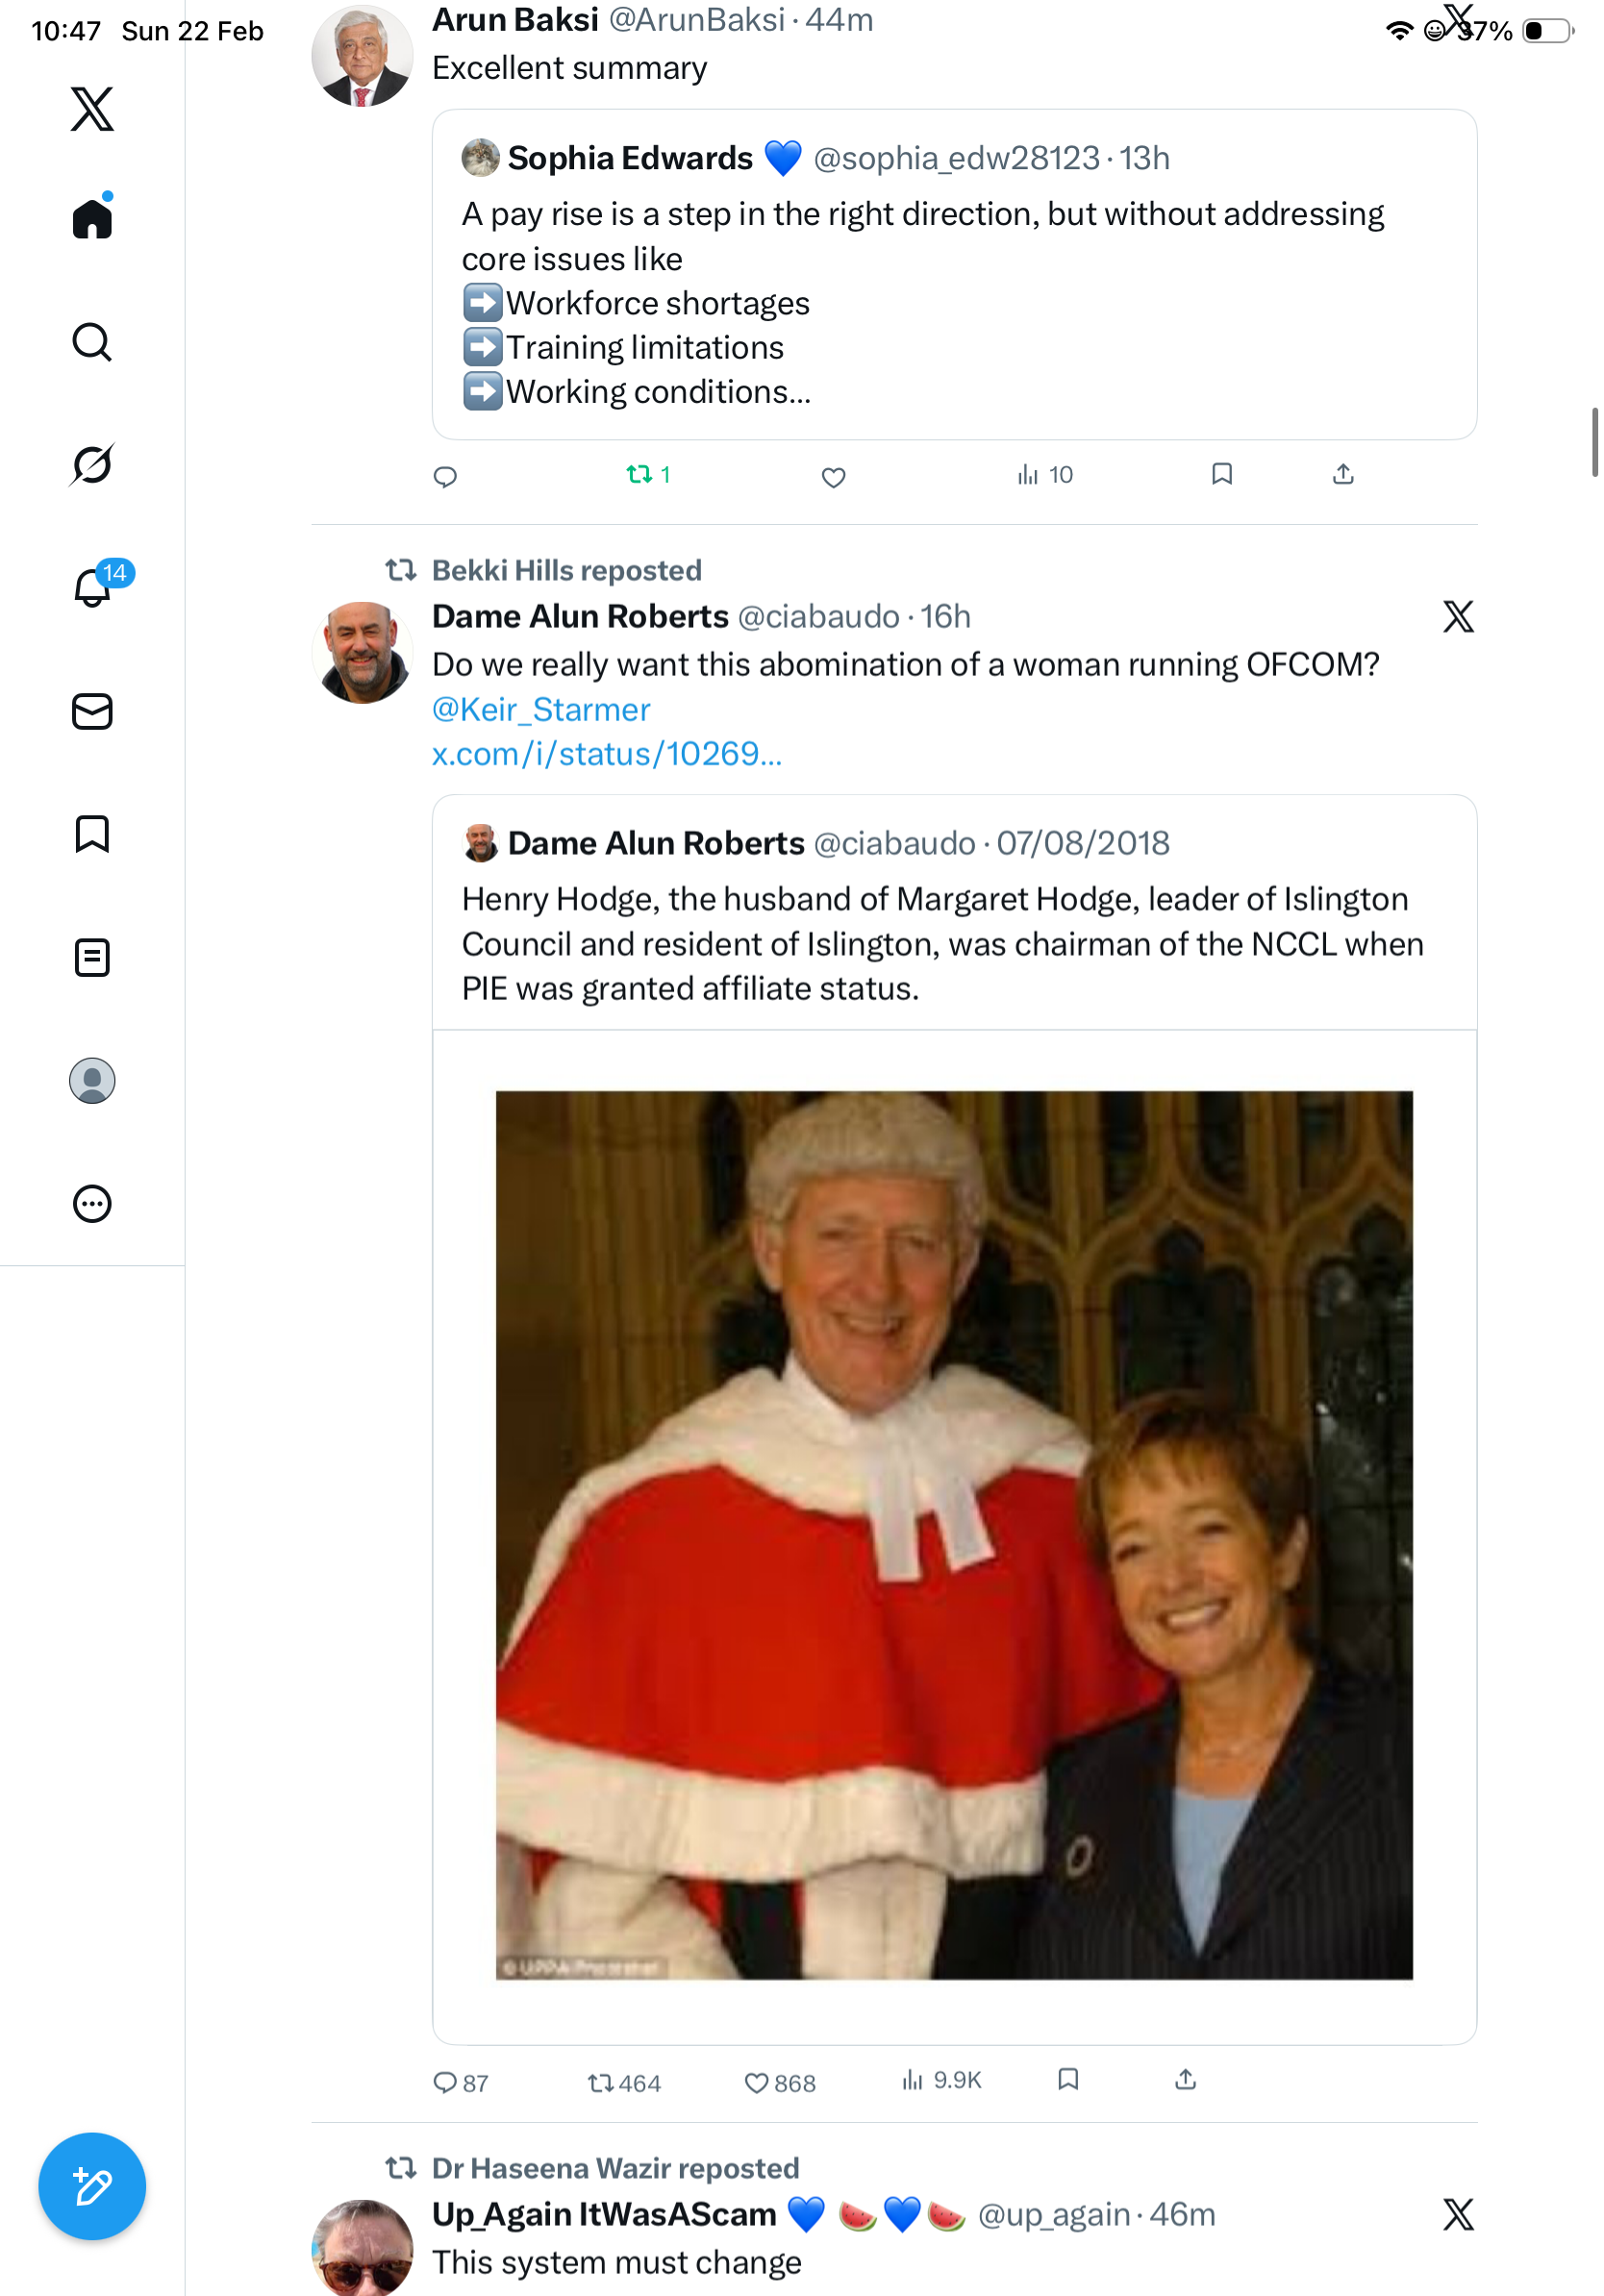
Task: Tap the @Keir_Starmer mention link
Action: pos(541,709)
